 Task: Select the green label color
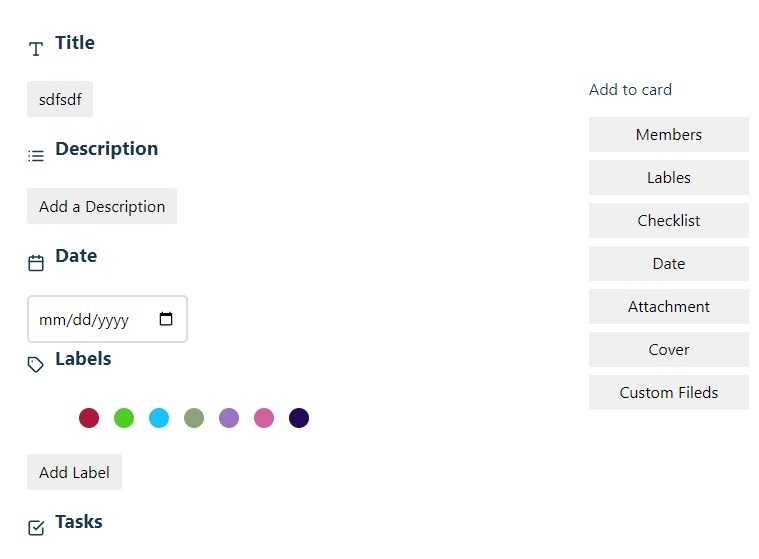click(124, 418)
